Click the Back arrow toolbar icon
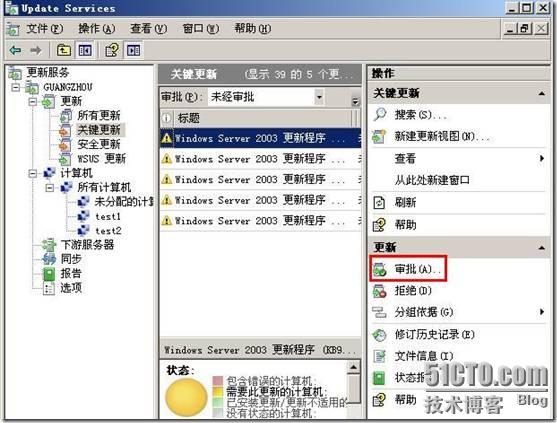 pyautogui.click(x=15, y=50)
